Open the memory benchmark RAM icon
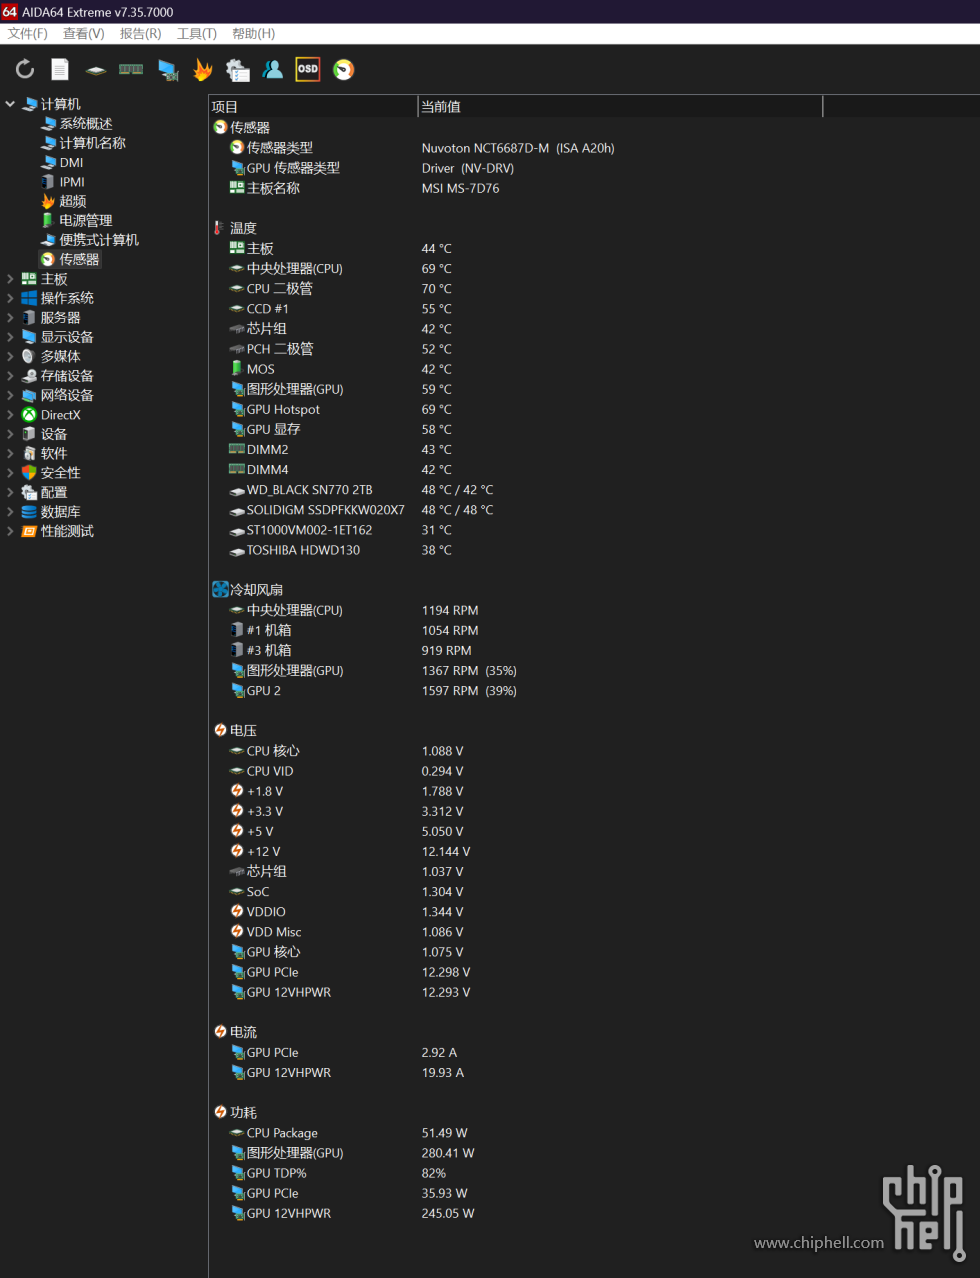 pyautogui.click(x=131, y=69)
